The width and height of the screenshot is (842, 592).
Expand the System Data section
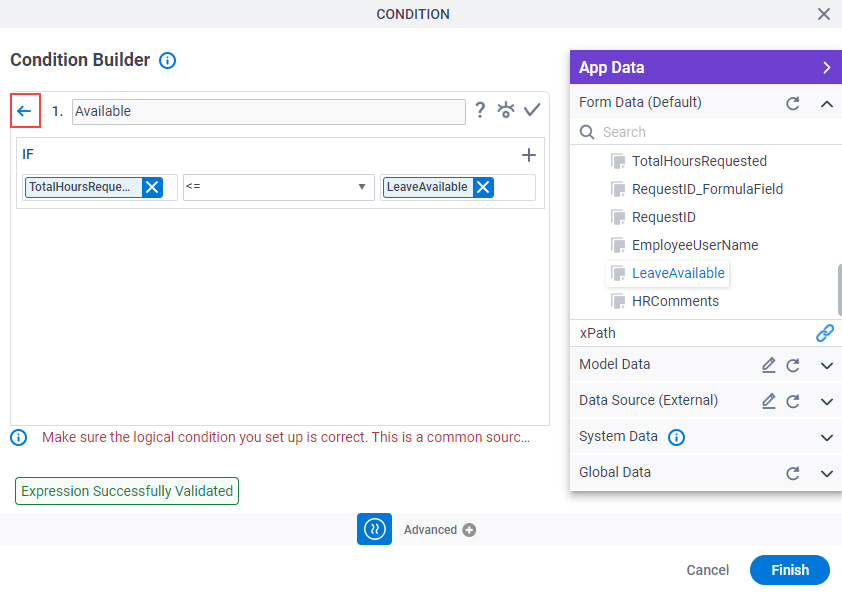click(x=827, y=437)
